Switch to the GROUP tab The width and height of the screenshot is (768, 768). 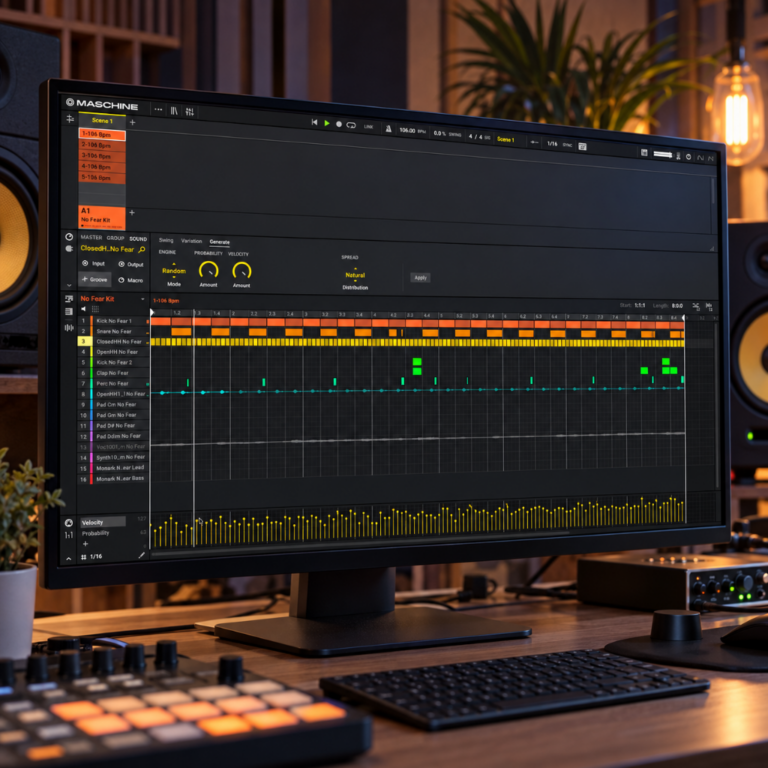(x=115, y=238)
